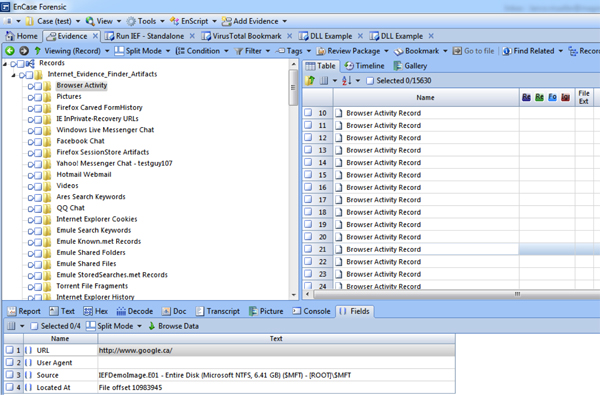Image resolution: width=600 pixels, height=395 pixels.
Task: Toggle the Selected 0/15630 checkbox
Action: pyautogui.click(x=370, y=81)
